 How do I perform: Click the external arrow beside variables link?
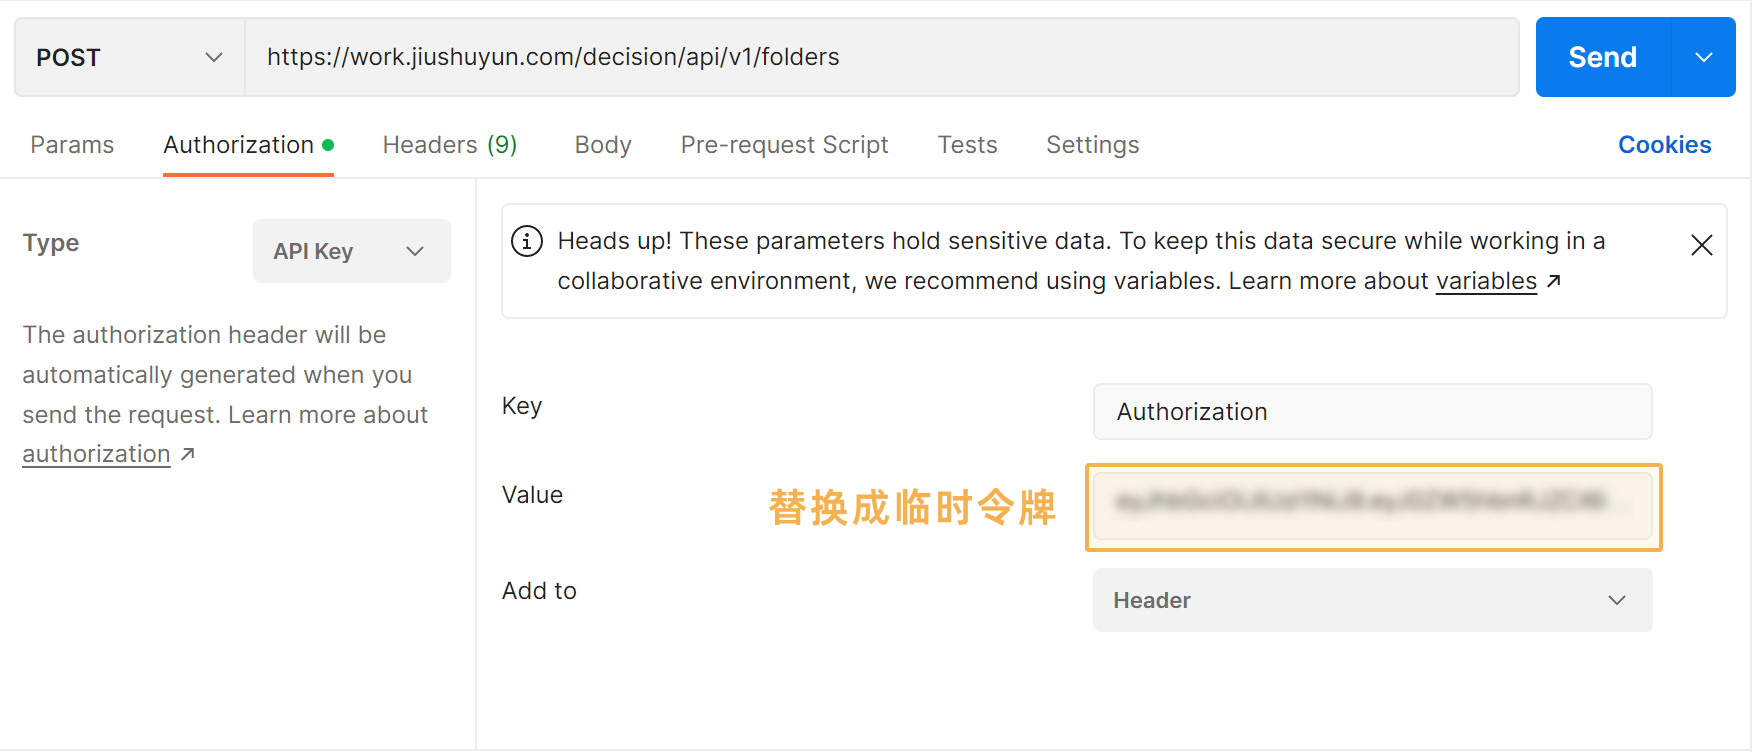click(1554, 282)
